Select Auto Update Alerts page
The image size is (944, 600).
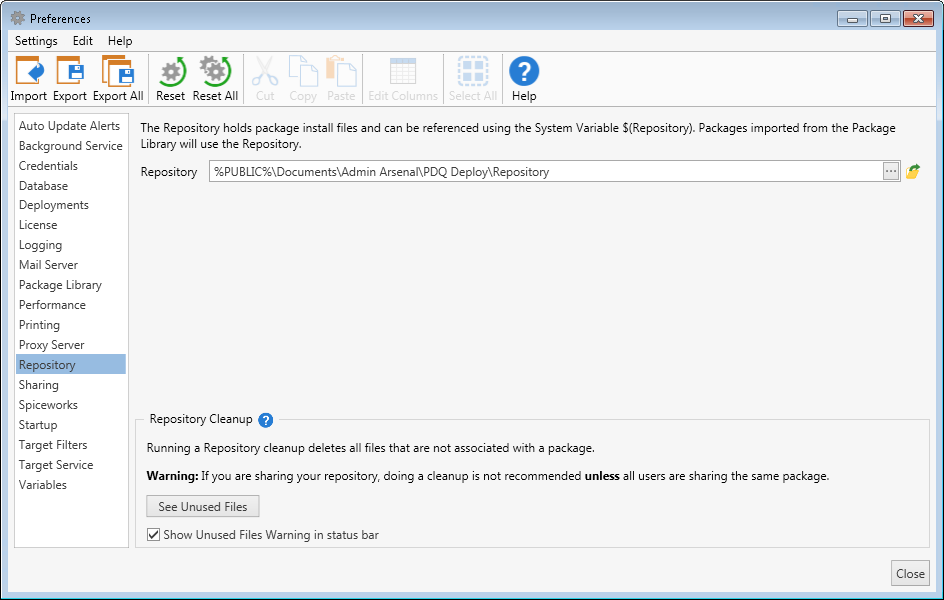[71, 126]
